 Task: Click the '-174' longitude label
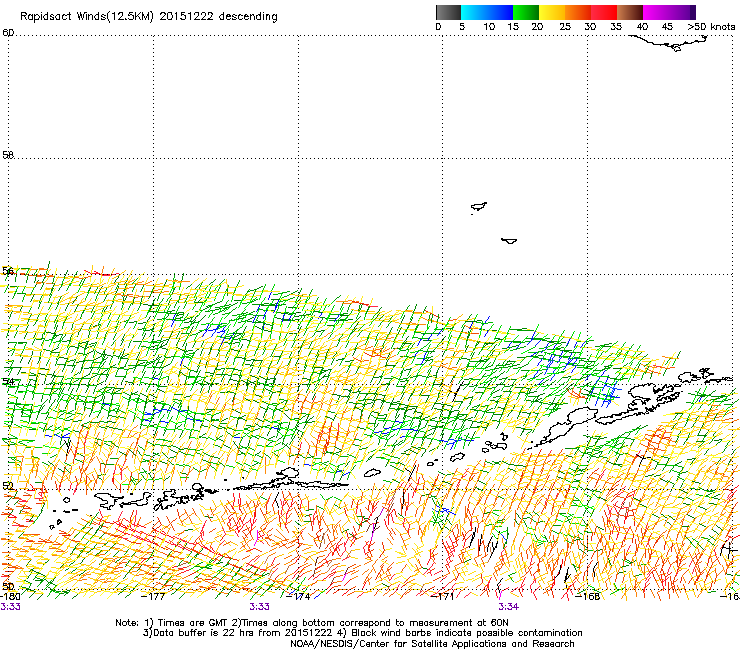[x=298, y=597]
